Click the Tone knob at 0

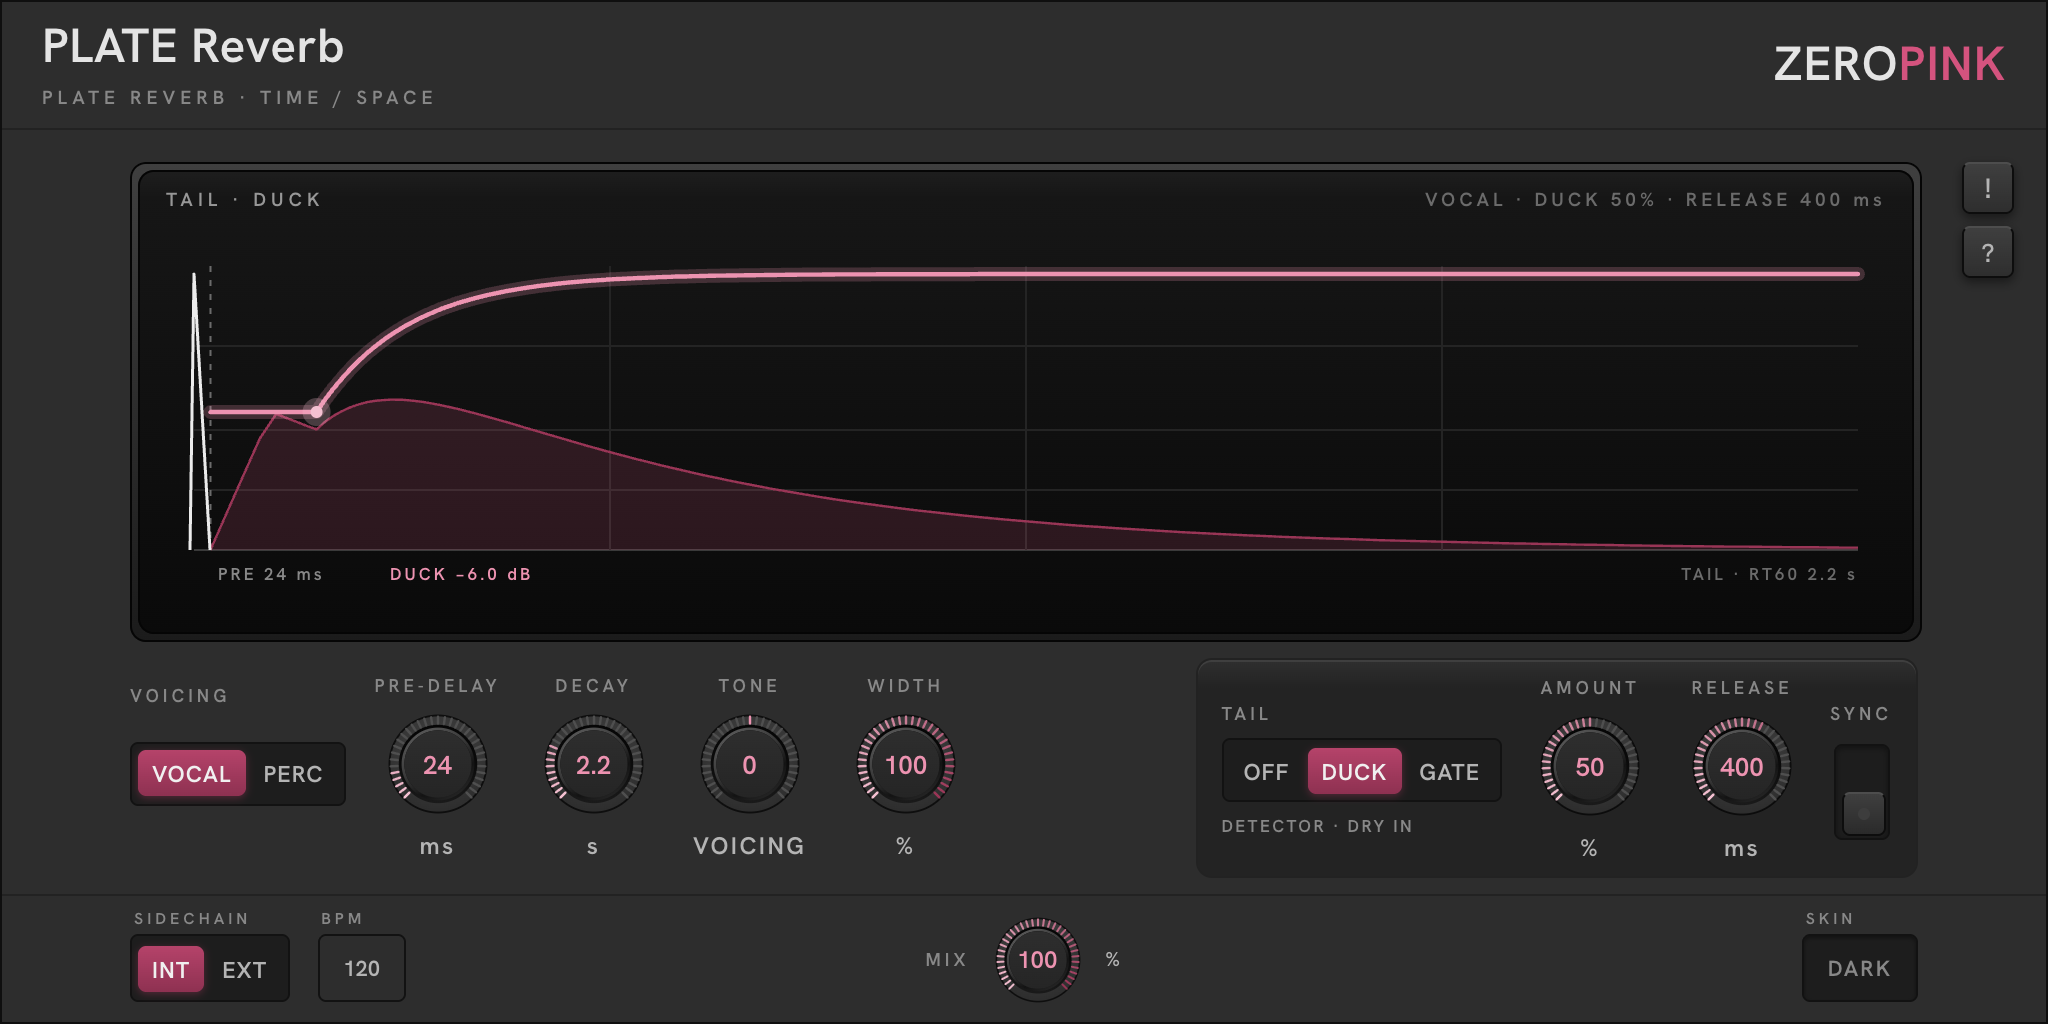click(x=749, y=765)
